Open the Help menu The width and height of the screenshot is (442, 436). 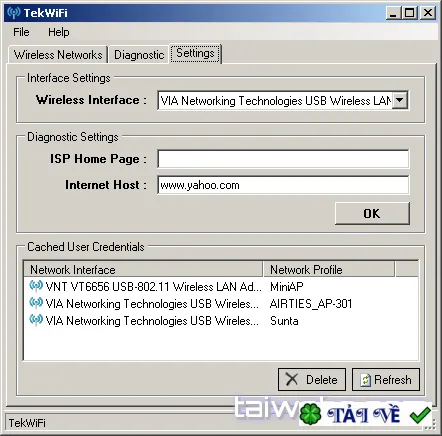[x=59, y=32]
